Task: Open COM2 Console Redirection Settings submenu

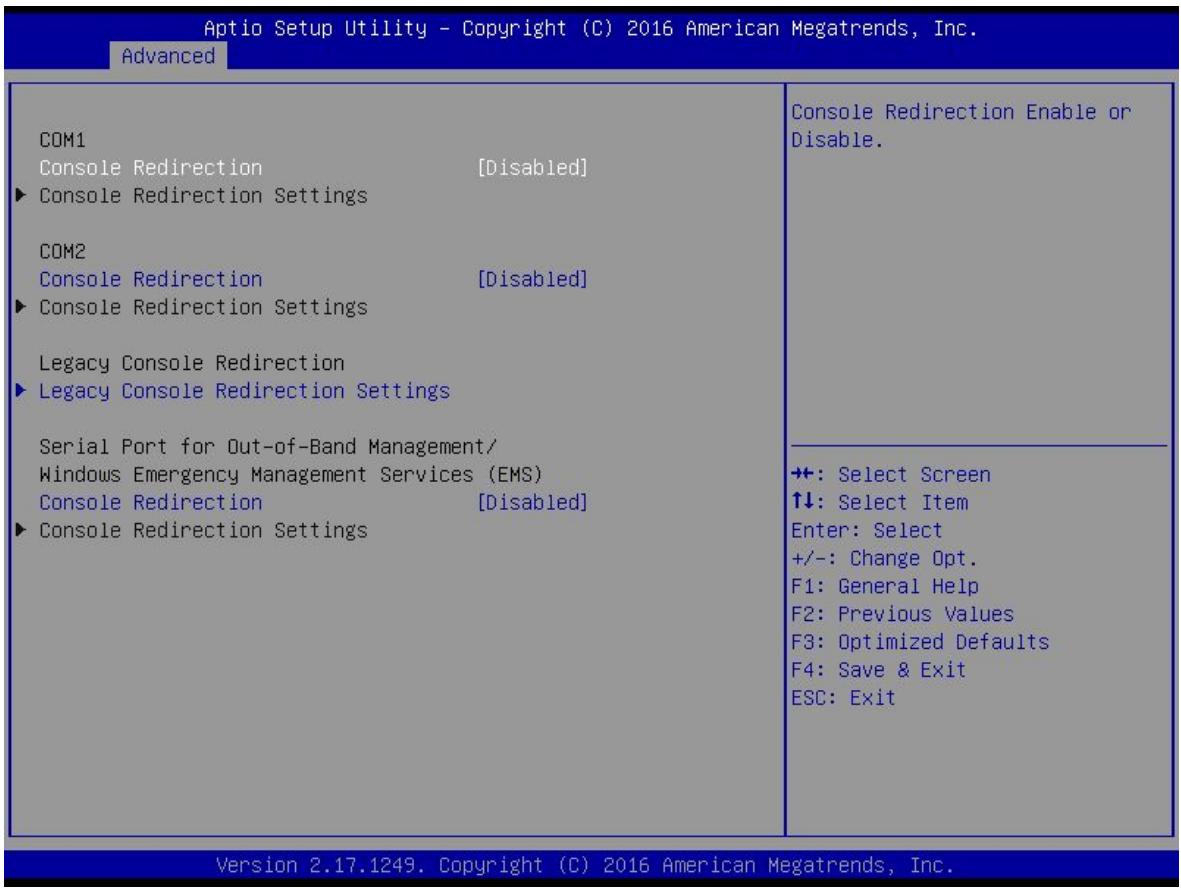Action: click(x=203, y=306)
